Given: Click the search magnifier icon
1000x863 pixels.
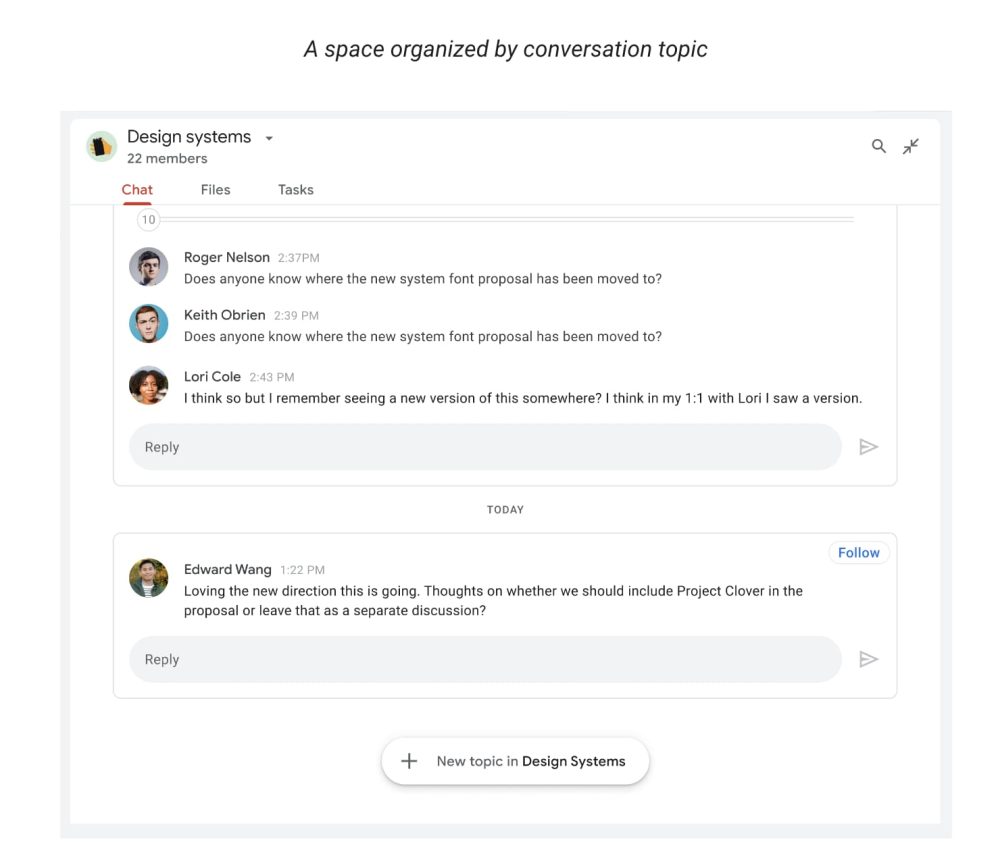Looking at the screenshot, I should (x=879, y=146).
